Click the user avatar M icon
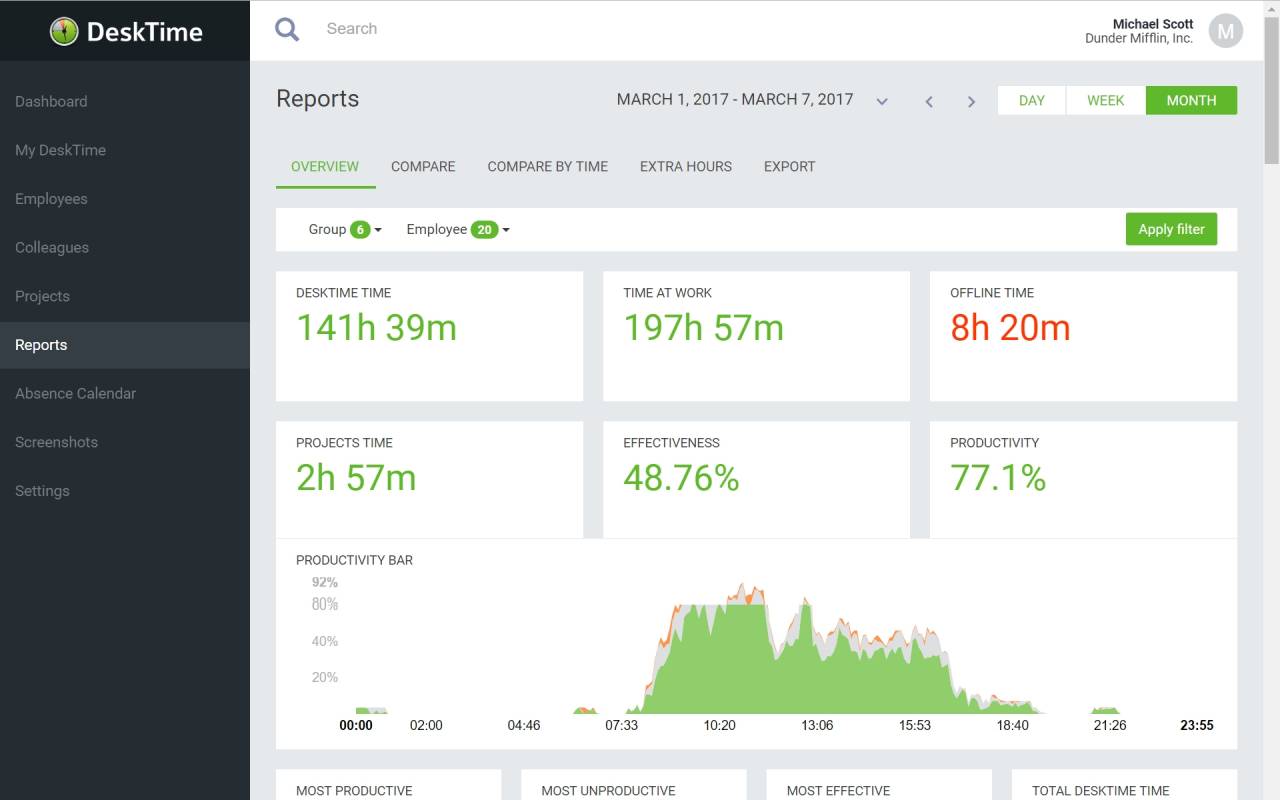 pos(1225,31)
